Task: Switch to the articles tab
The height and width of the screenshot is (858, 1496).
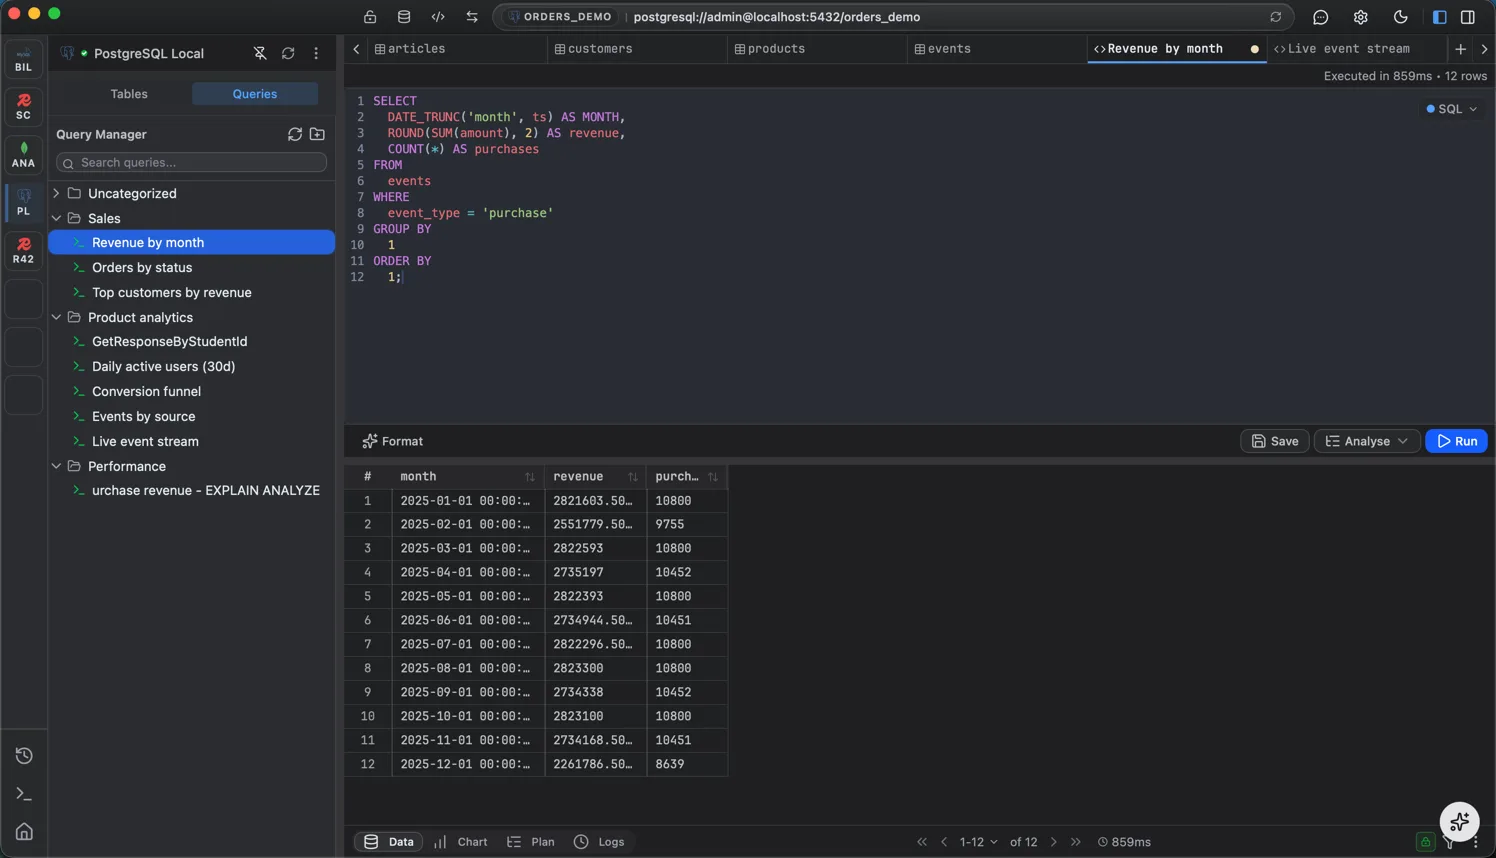Action: 457,49
